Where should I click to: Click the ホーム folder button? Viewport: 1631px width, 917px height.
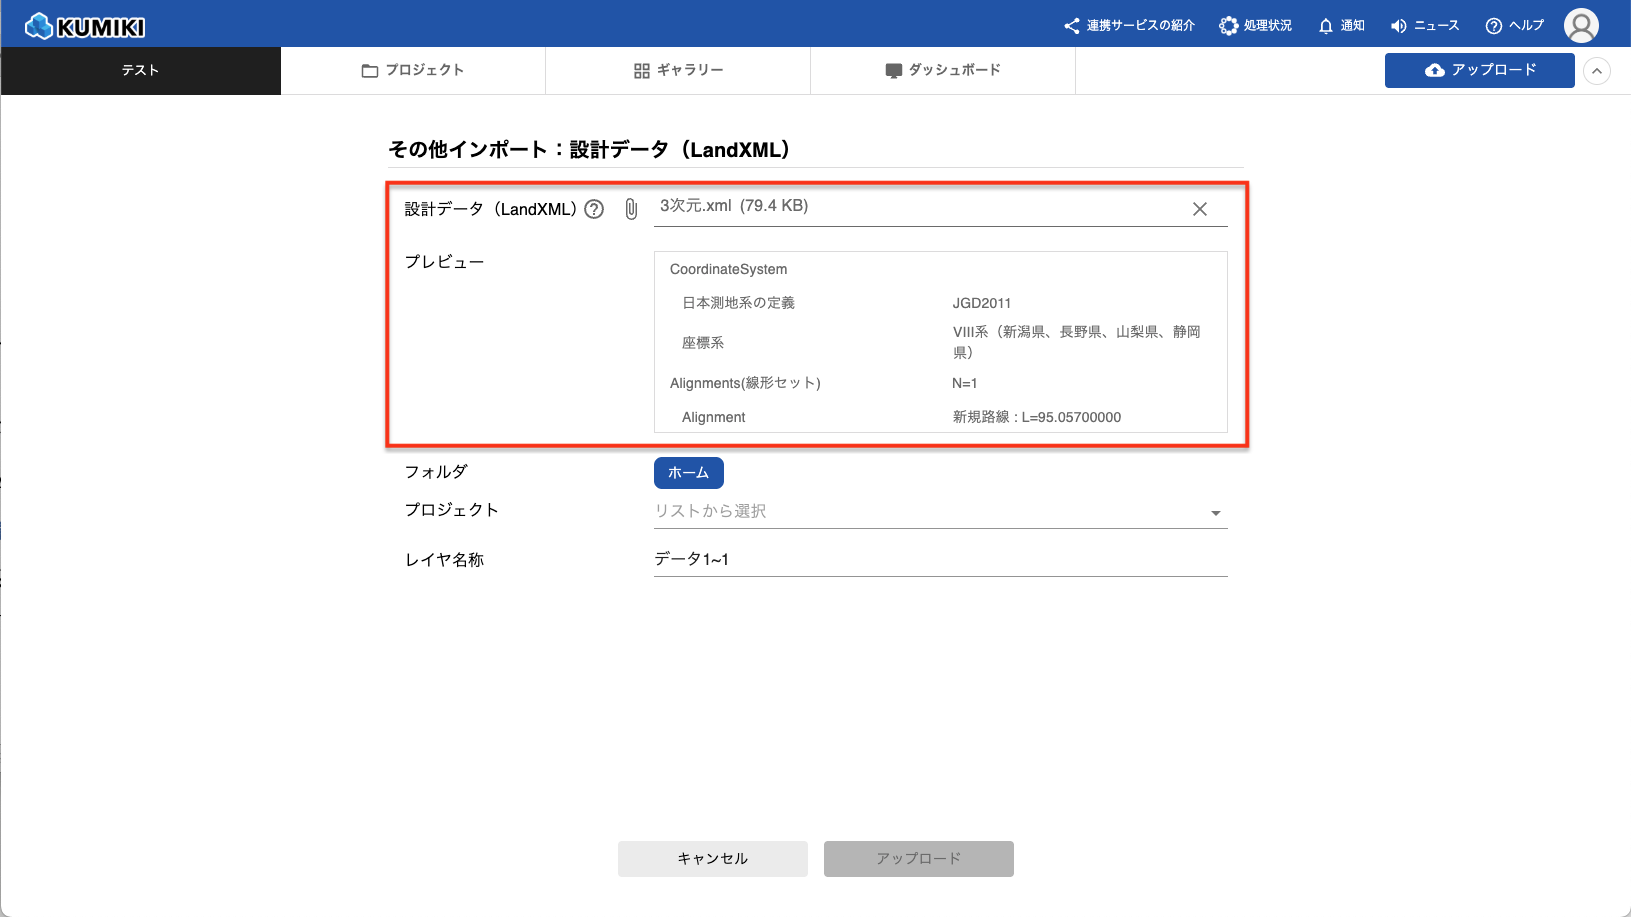tap(688, 473)
